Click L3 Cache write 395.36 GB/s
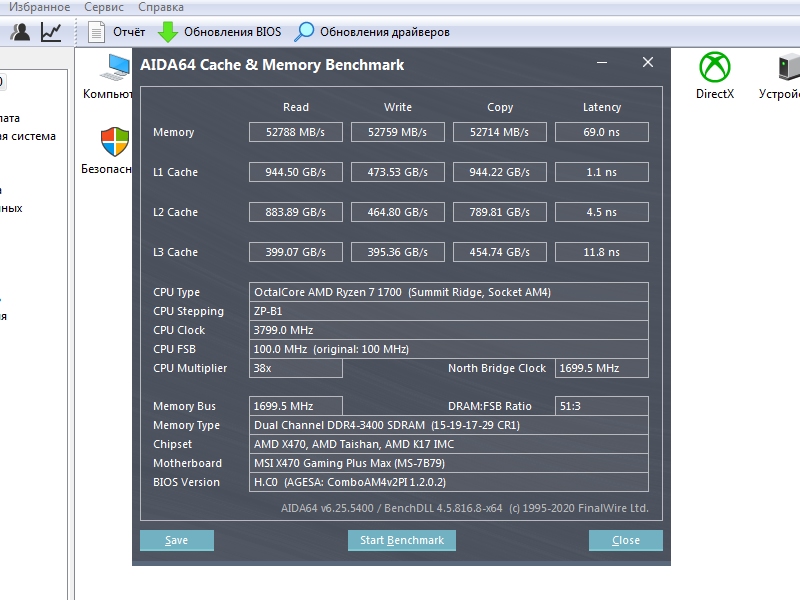Screen dimensions: 800x600 pyautogui.click(x=398, y=252)
